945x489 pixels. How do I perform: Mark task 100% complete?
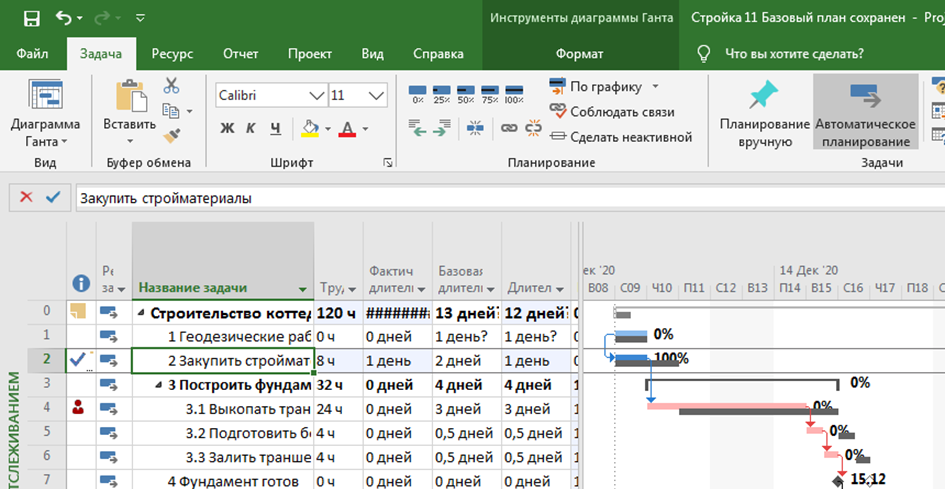click(514, 95)
